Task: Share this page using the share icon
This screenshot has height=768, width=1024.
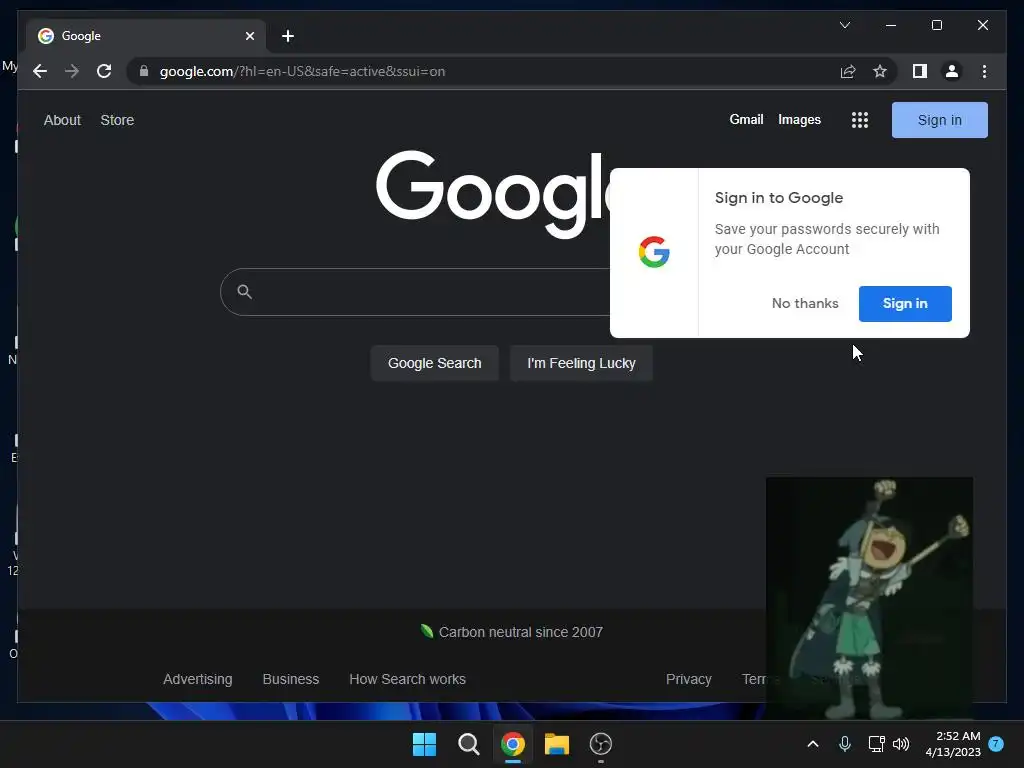Action: click(848, 71)
